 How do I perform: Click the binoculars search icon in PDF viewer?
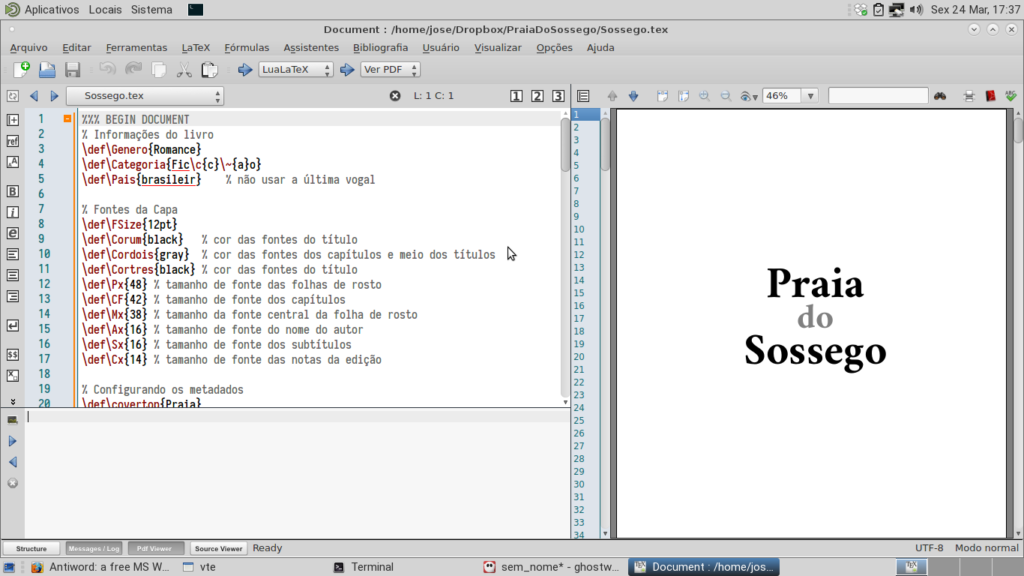click(940, 96)
